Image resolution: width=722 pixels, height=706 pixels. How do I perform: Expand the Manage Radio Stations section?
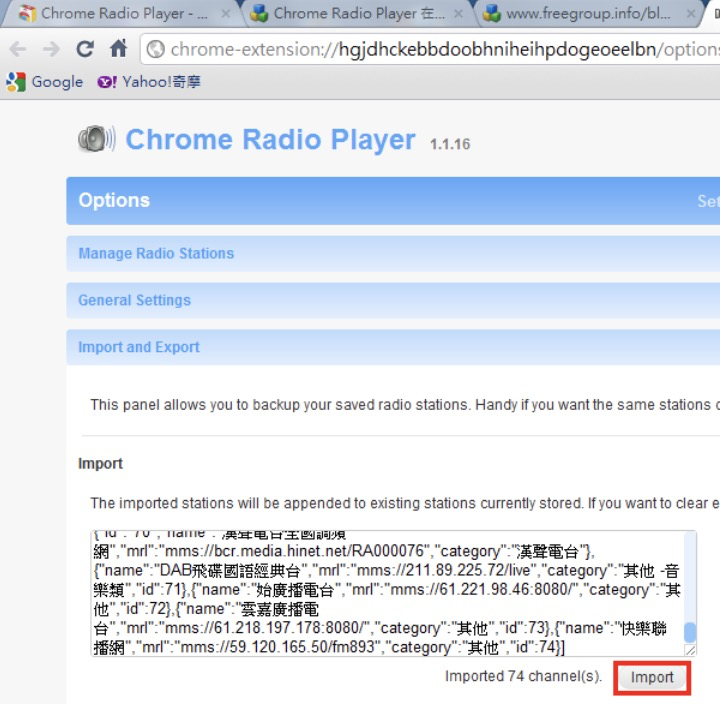393,253
